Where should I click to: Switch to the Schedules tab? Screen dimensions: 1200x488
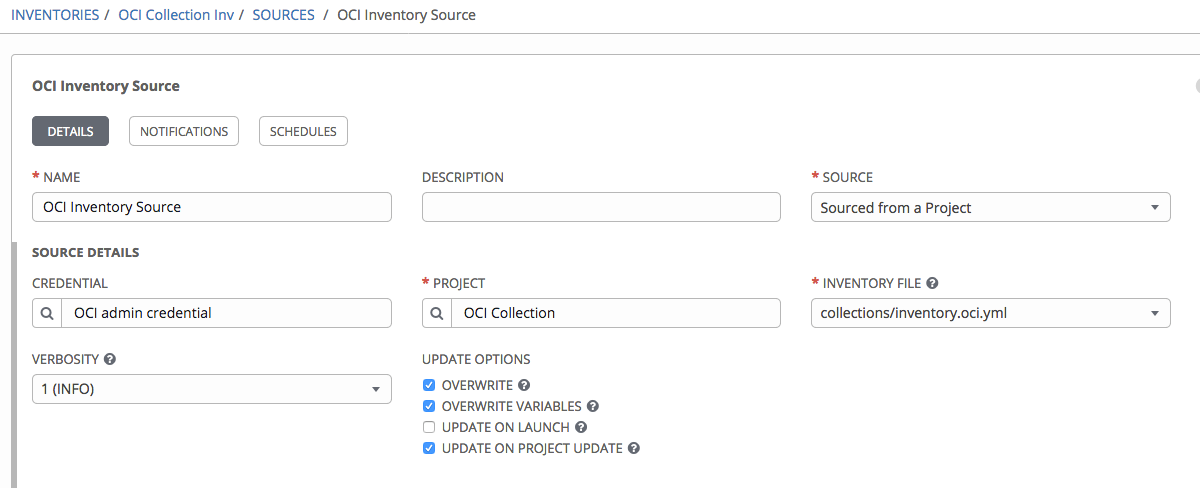click(x=303, y=132)
